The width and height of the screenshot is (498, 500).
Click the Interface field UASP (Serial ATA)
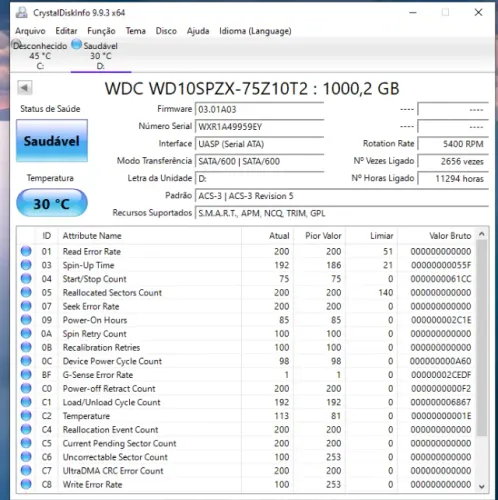[260, 144]
